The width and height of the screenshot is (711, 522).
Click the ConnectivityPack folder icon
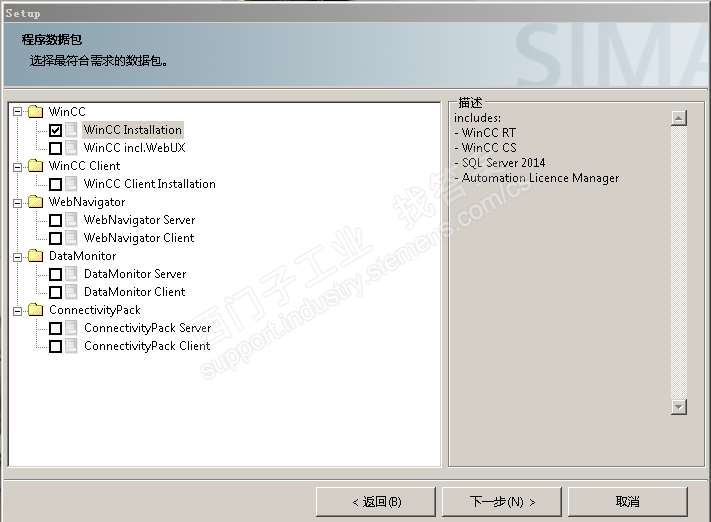coord(35,310)
